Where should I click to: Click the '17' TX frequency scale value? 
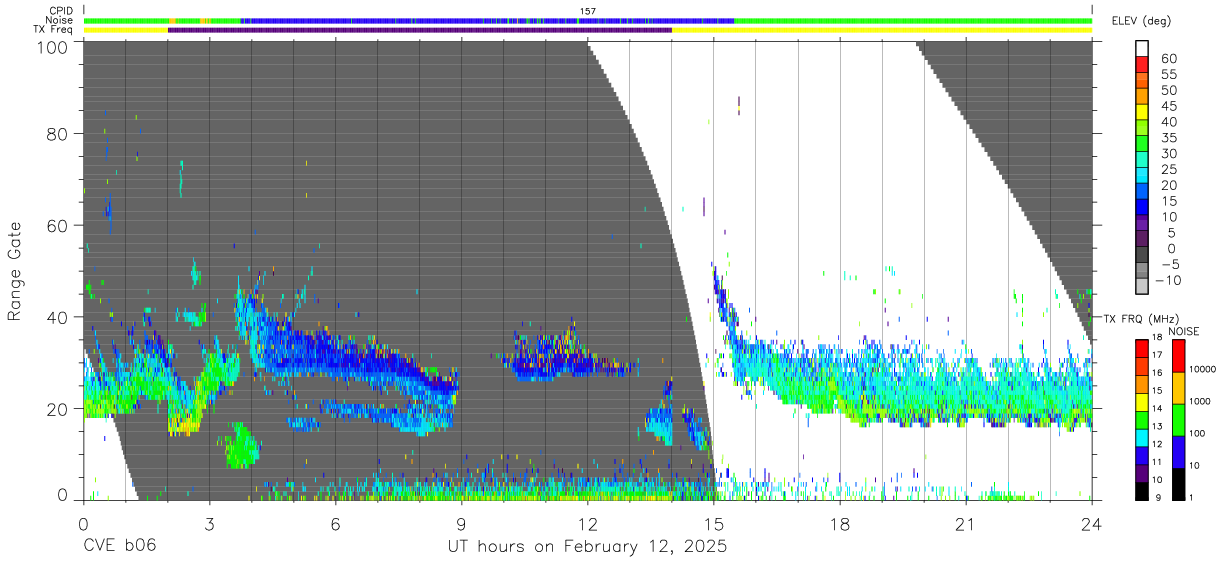coord(1159,355)
